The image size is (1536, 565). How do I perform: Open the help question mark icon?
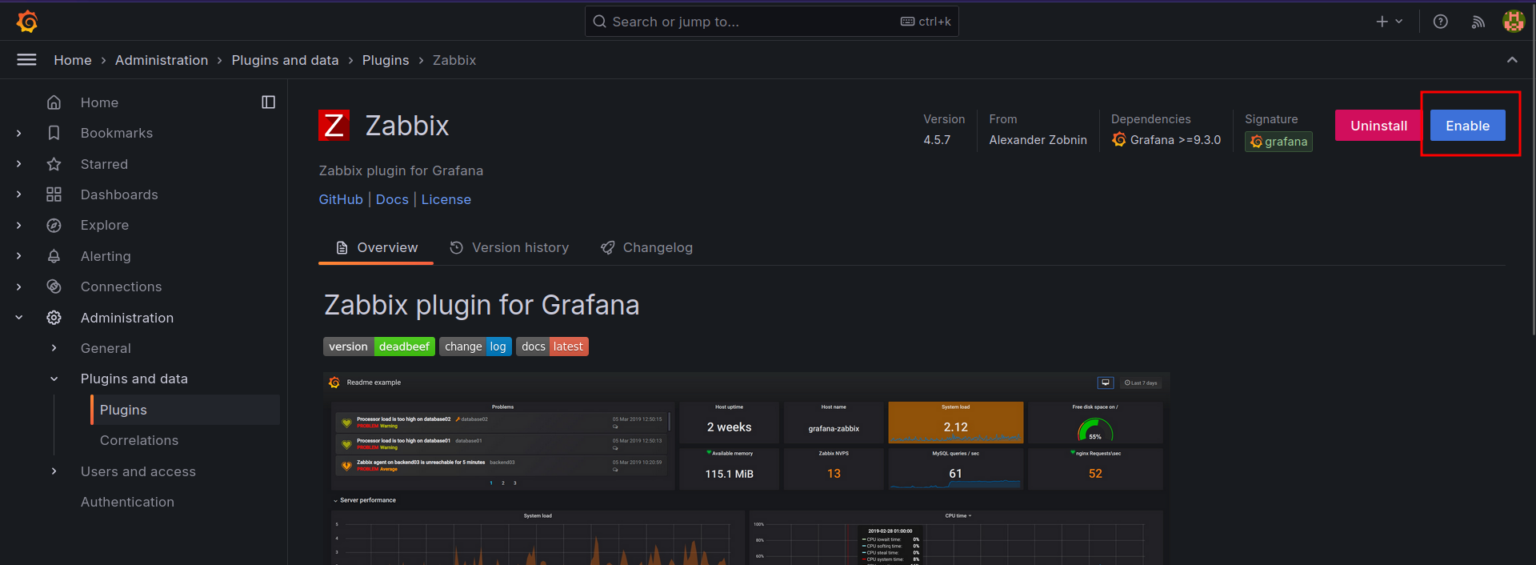pyautogui.click(x=1440, y=21)
